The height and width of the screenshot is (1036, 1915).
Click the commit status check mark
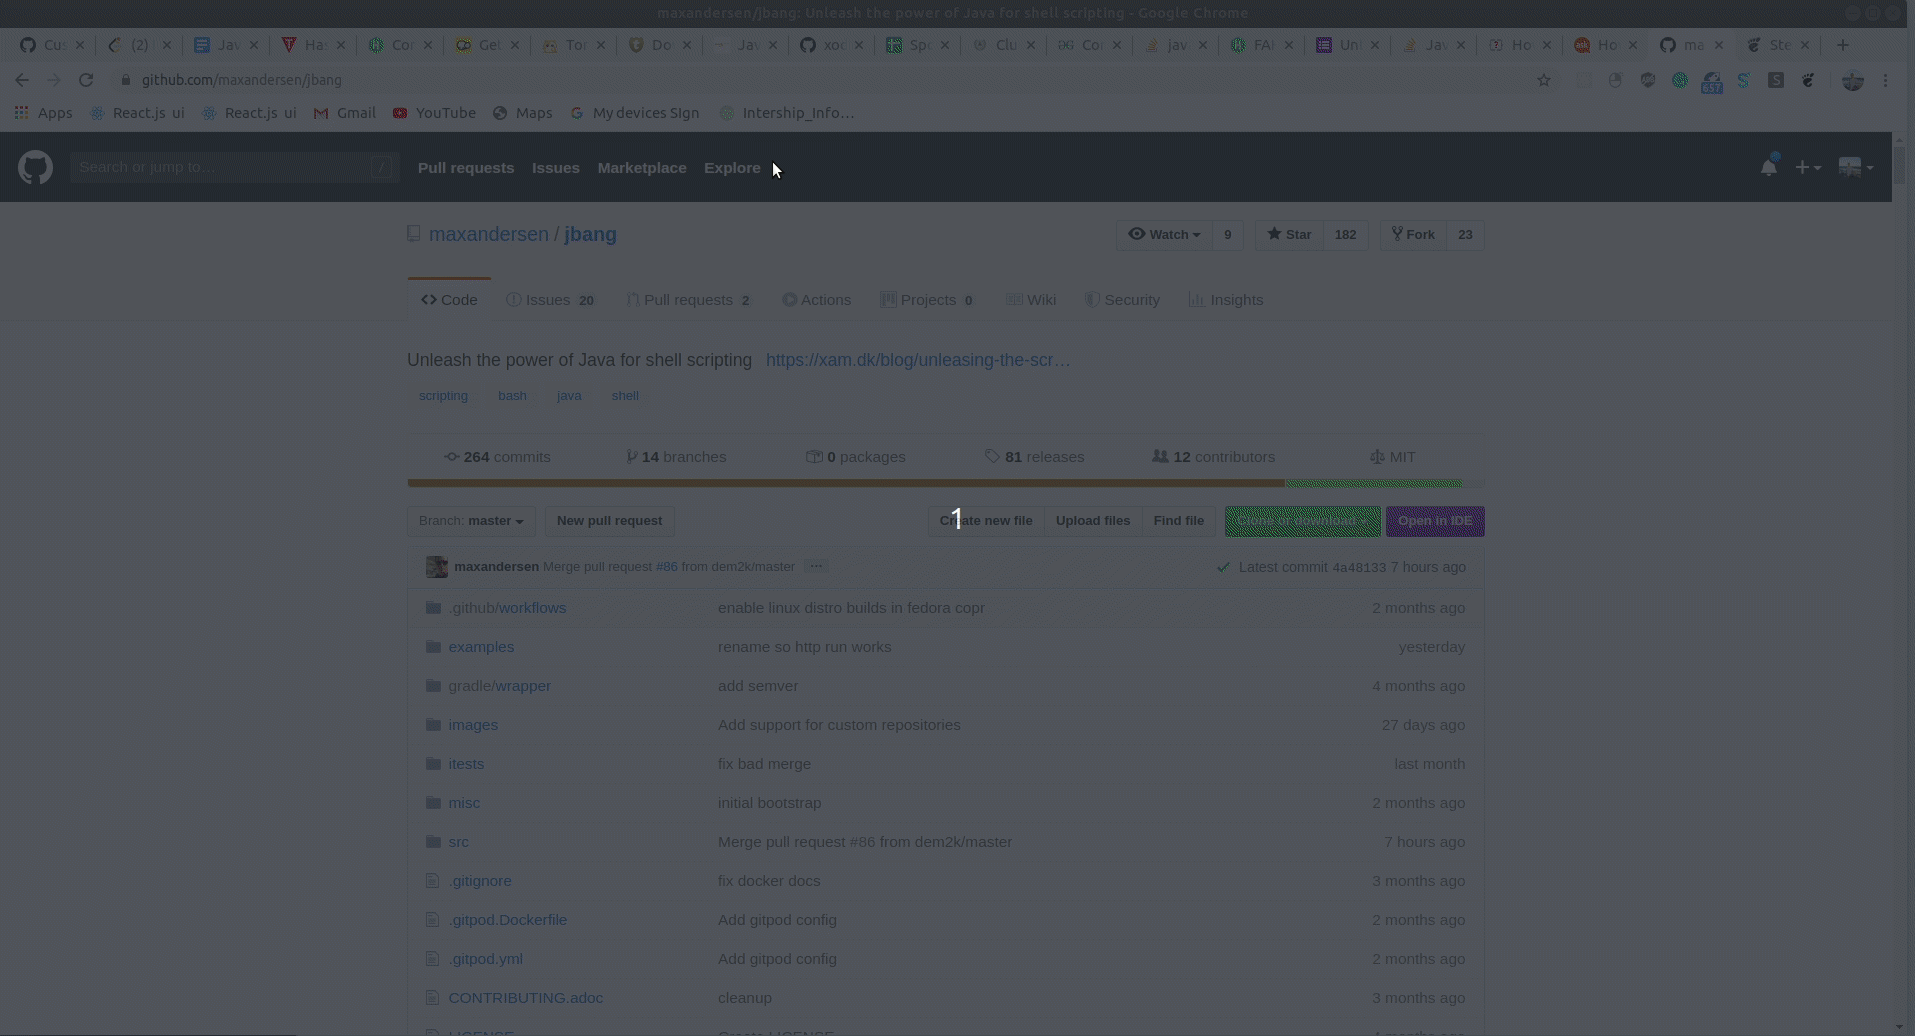pyautogui.click(x=1223, y=567)
